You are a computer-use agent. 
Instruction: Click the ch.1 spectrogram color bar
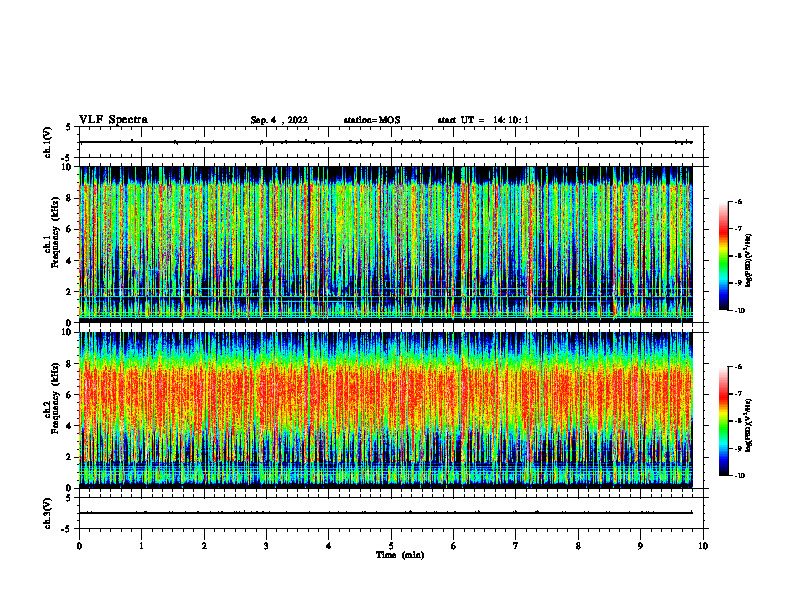coord(723,256)
